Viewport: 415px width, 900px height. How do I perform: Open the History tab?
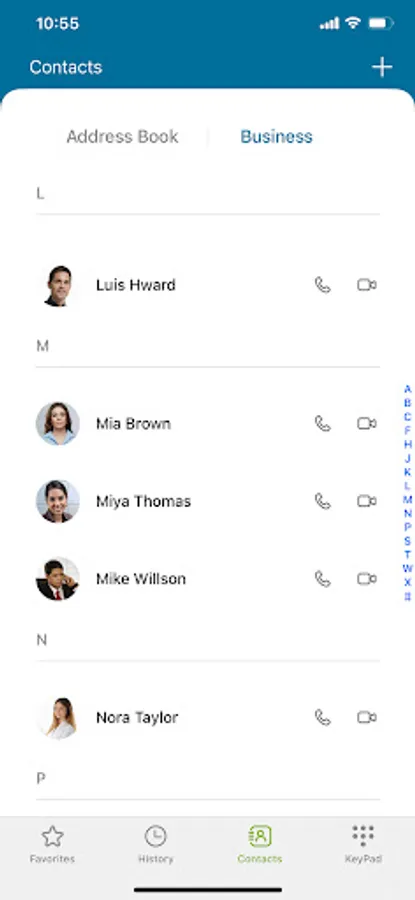click(x=156, y=845)
